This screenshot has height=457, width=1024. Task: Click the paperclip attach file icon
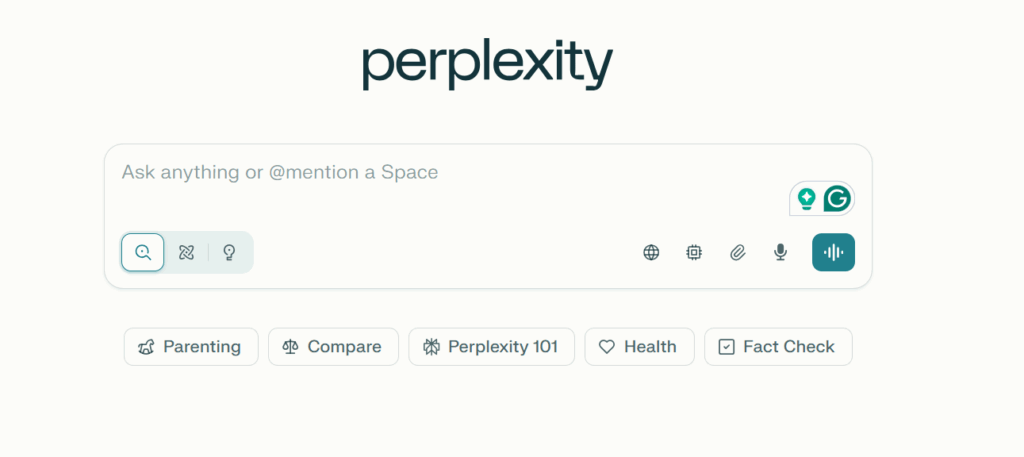pyautogui.click(x=737, y=252)
